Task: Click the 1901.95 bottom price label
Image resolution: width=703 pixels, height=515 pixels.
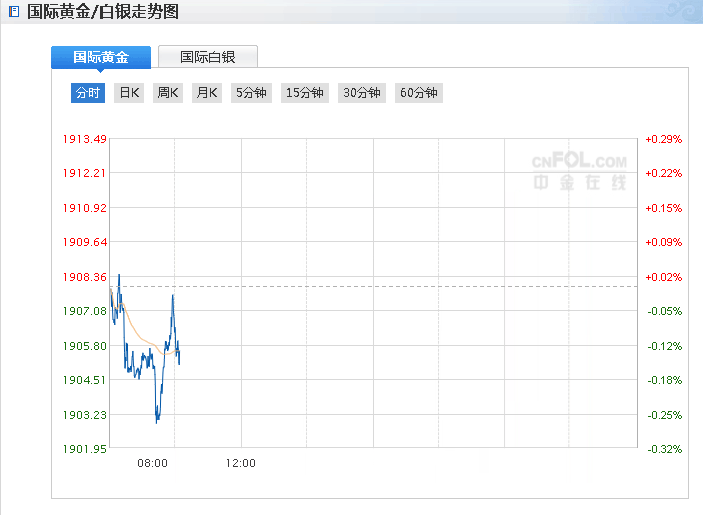Action: tap(85, 449)
